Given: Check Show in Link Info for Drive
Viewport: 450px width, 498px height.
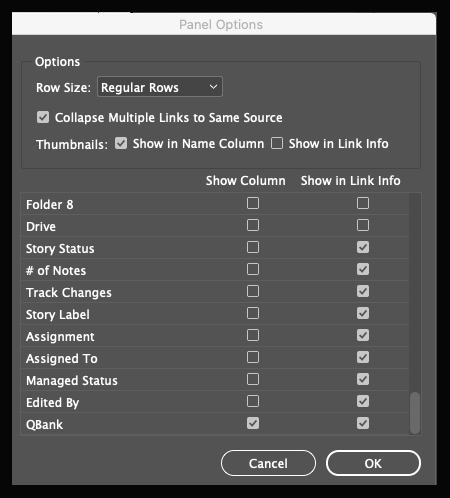Looking at the screenshot, I should tap(363, 225).
